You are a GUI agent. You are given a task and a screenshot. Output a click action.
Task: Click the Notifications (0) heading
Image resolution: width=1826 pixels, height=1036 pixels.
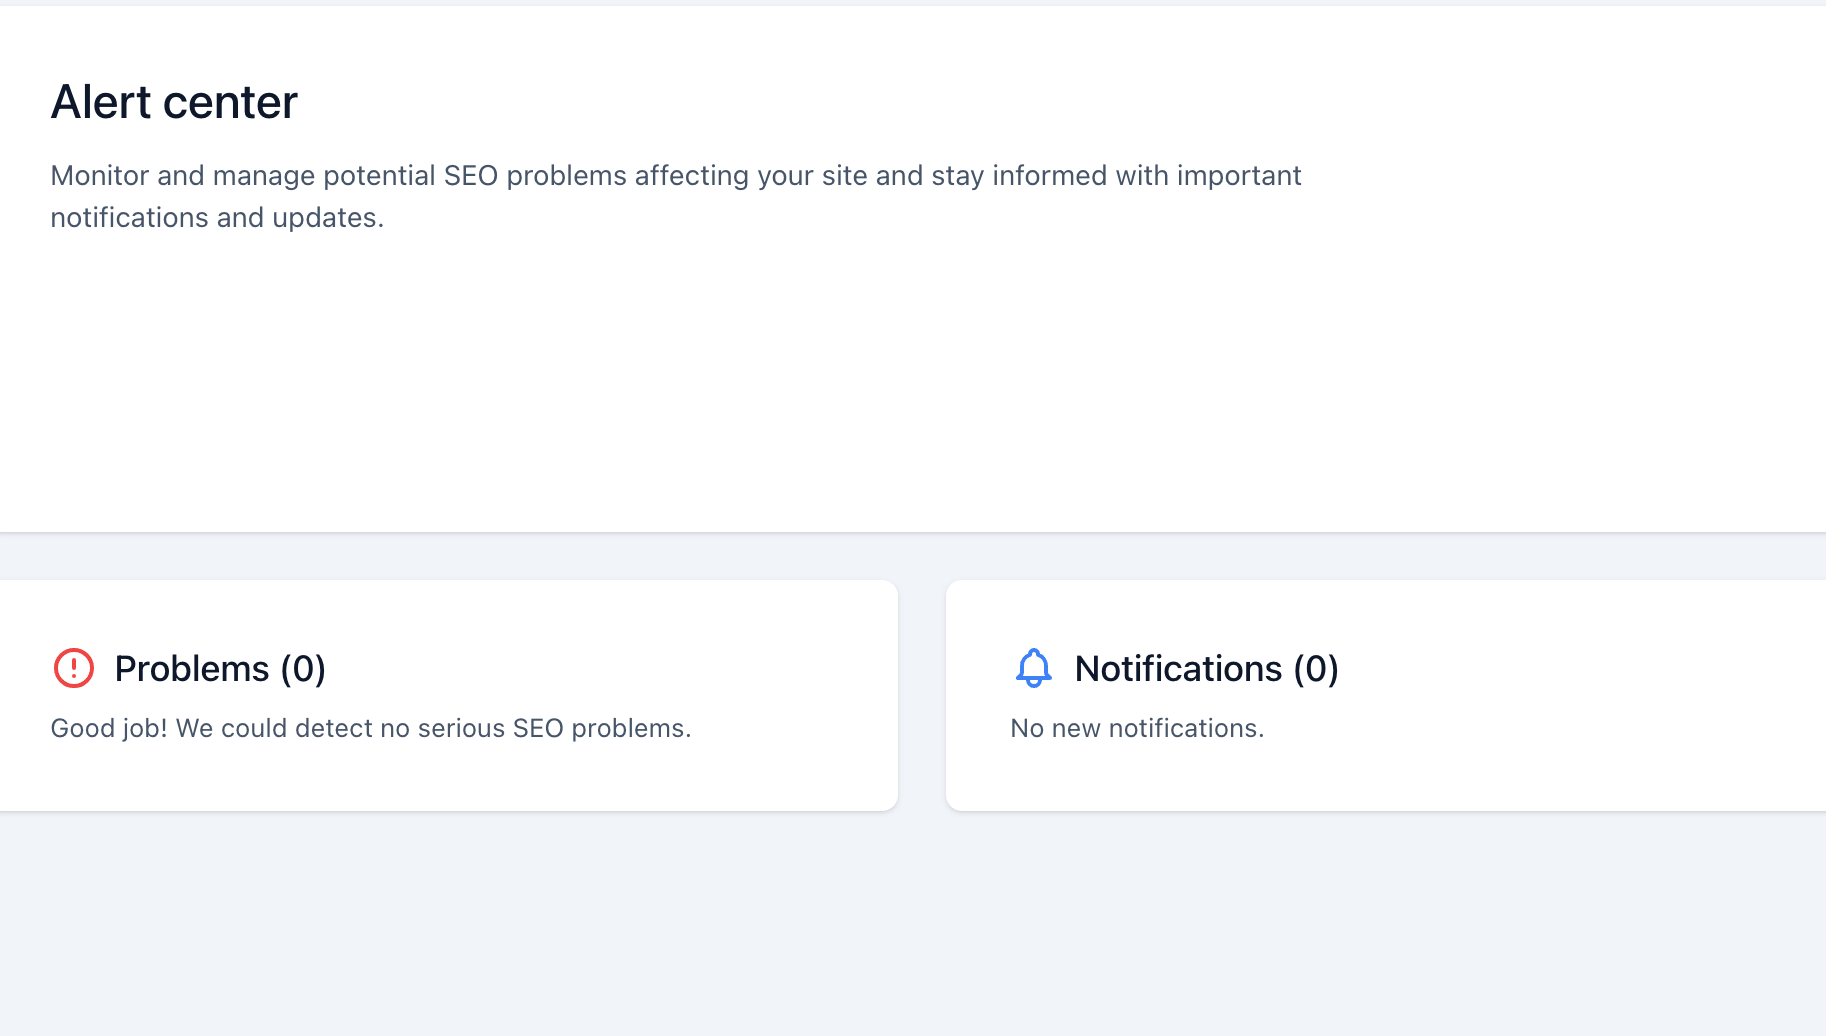coord(1206,669)
